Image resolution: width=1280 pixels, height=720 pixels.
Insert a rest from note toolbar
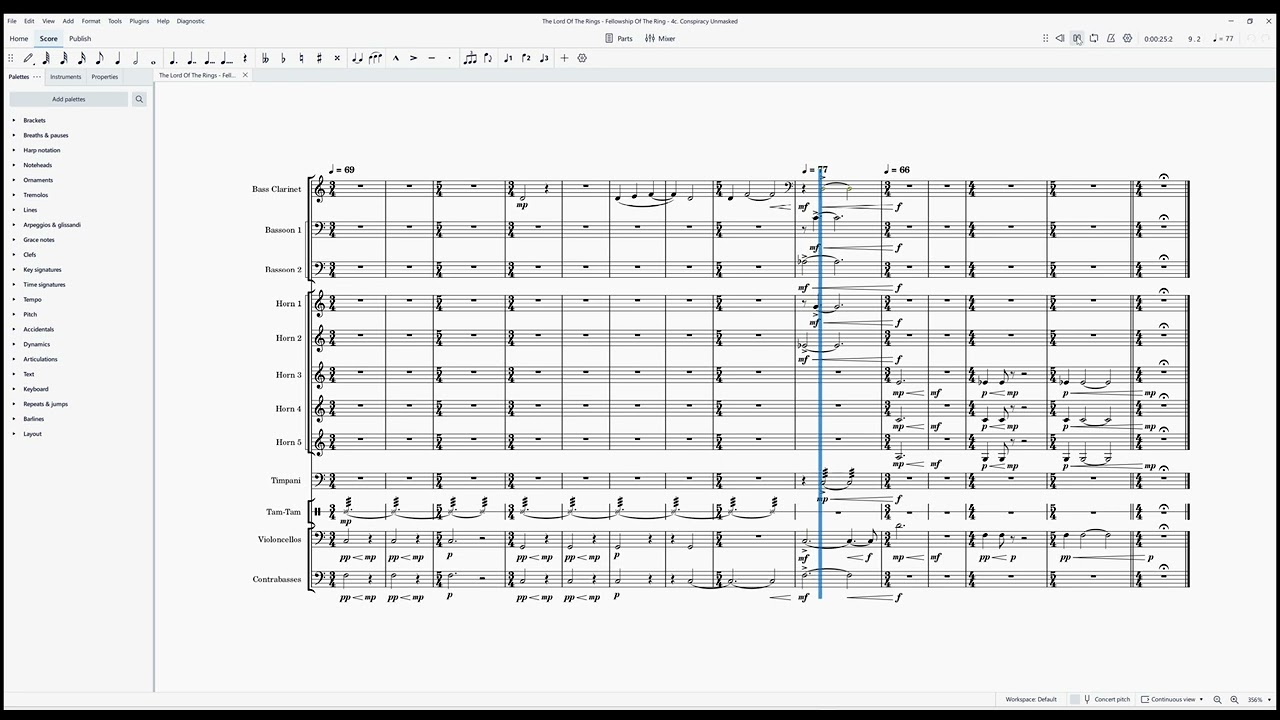pyautogui.click(x=245, y=58)
